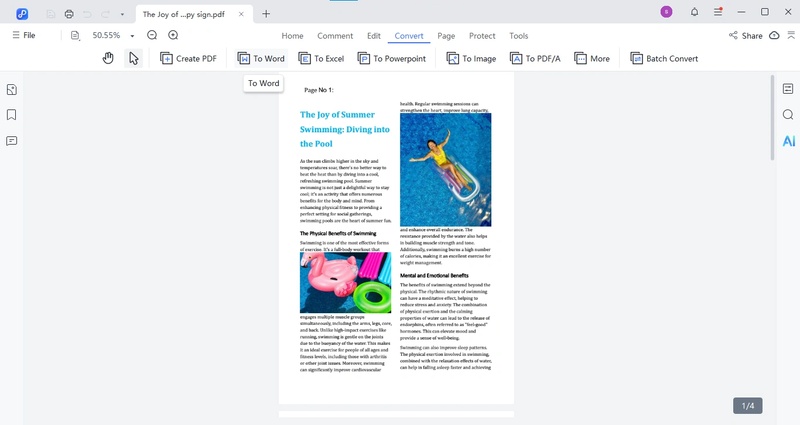The height and width of the screenshot is (425, 800).
Task: Switch to the Home tab
Action: coord(292,36)
